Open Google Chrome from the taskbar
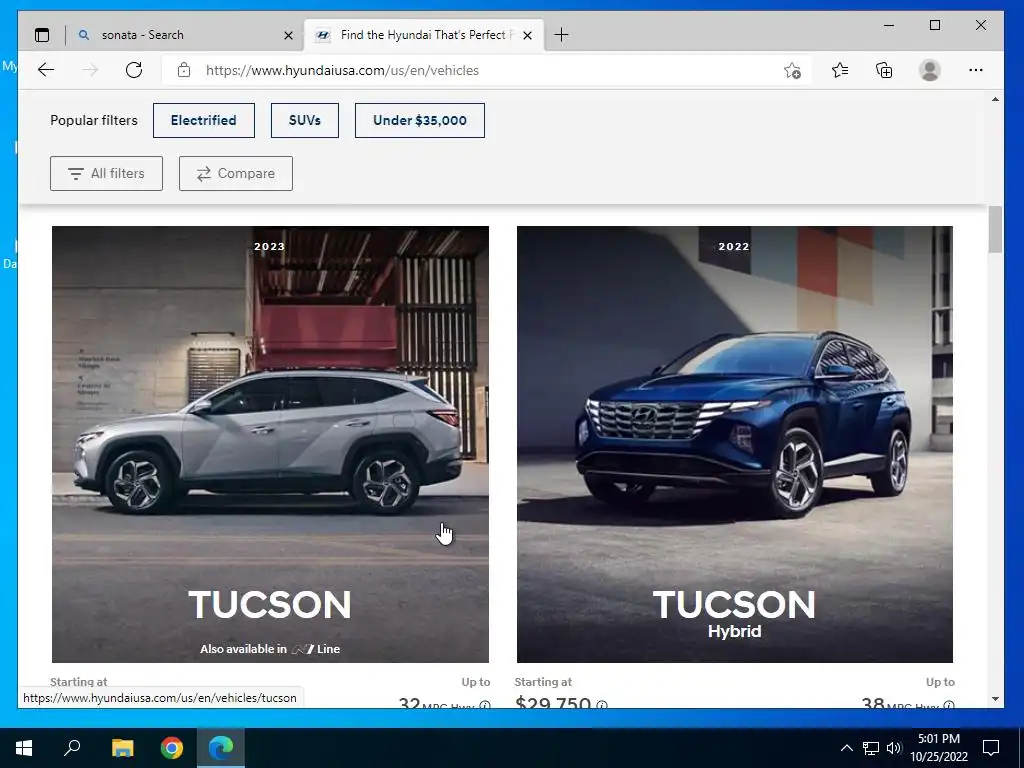1024x768 pixels. tap(172, 748)
